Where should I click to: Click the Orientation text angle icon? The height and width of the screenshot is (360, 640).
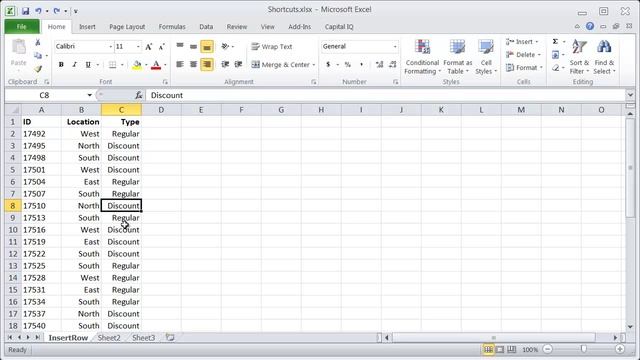(225, 47)
